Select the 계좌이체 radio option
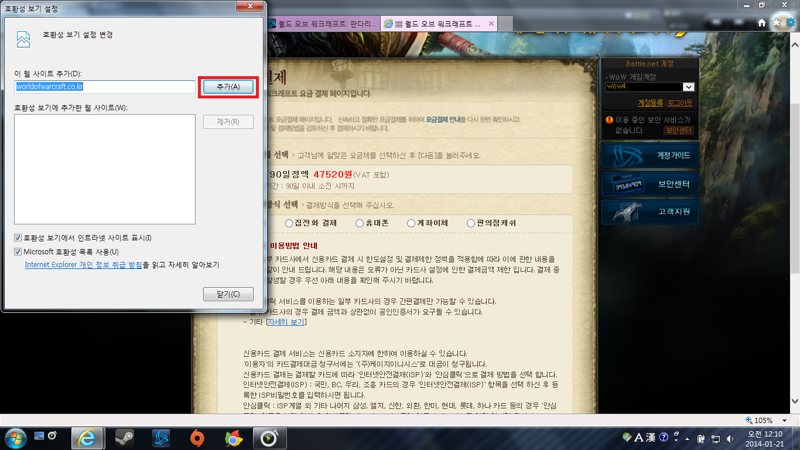Viewport: 800px width, 450px height. pos(411,223)
